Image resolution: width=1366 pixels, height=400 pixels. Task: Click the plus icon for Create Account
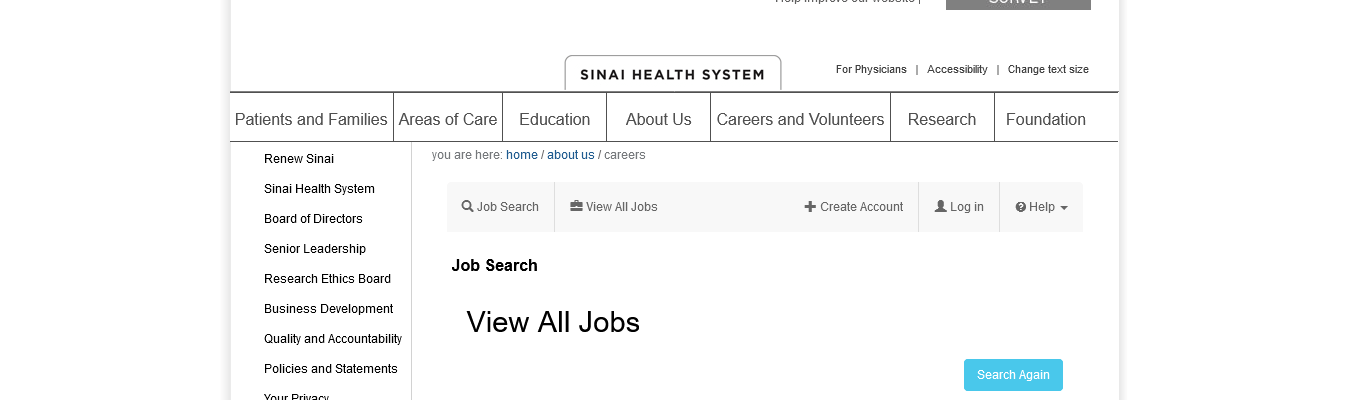[810, 207]
